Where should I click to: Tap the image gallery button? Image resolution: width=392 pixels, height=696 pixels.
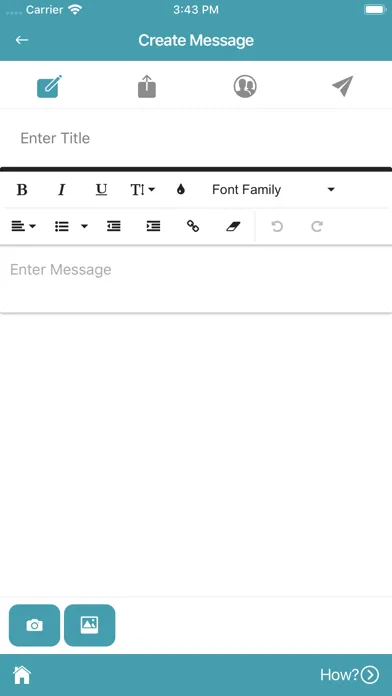[90, 625]
